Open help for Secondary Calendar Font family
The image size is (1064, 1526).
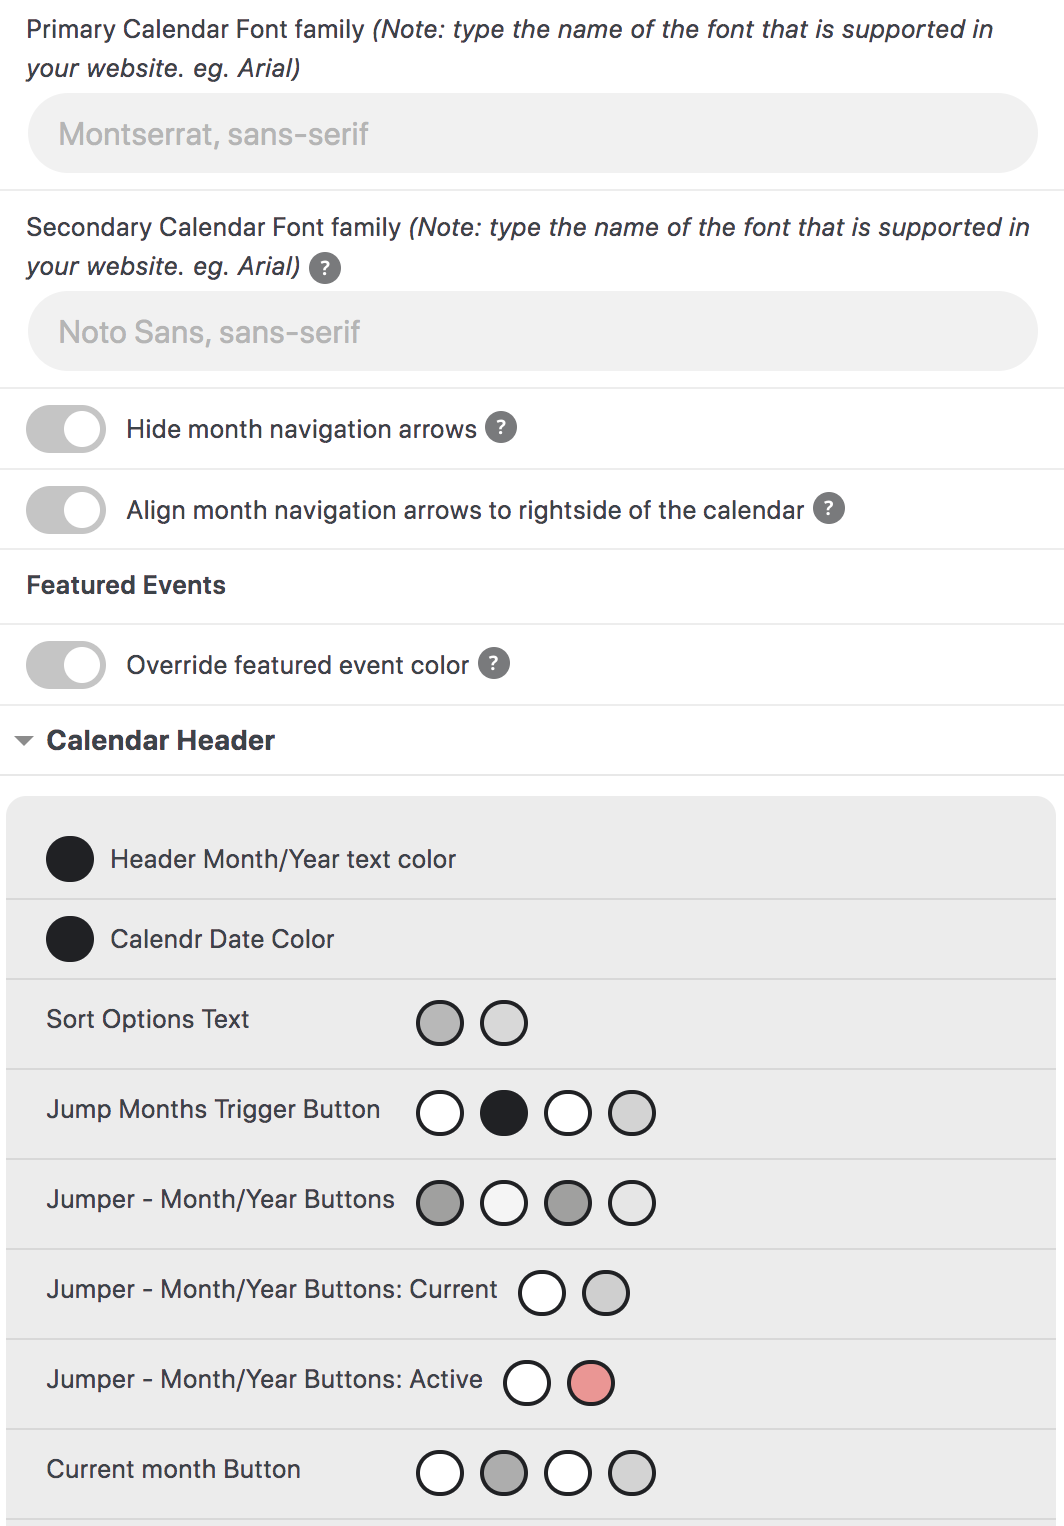click(326, 267)
